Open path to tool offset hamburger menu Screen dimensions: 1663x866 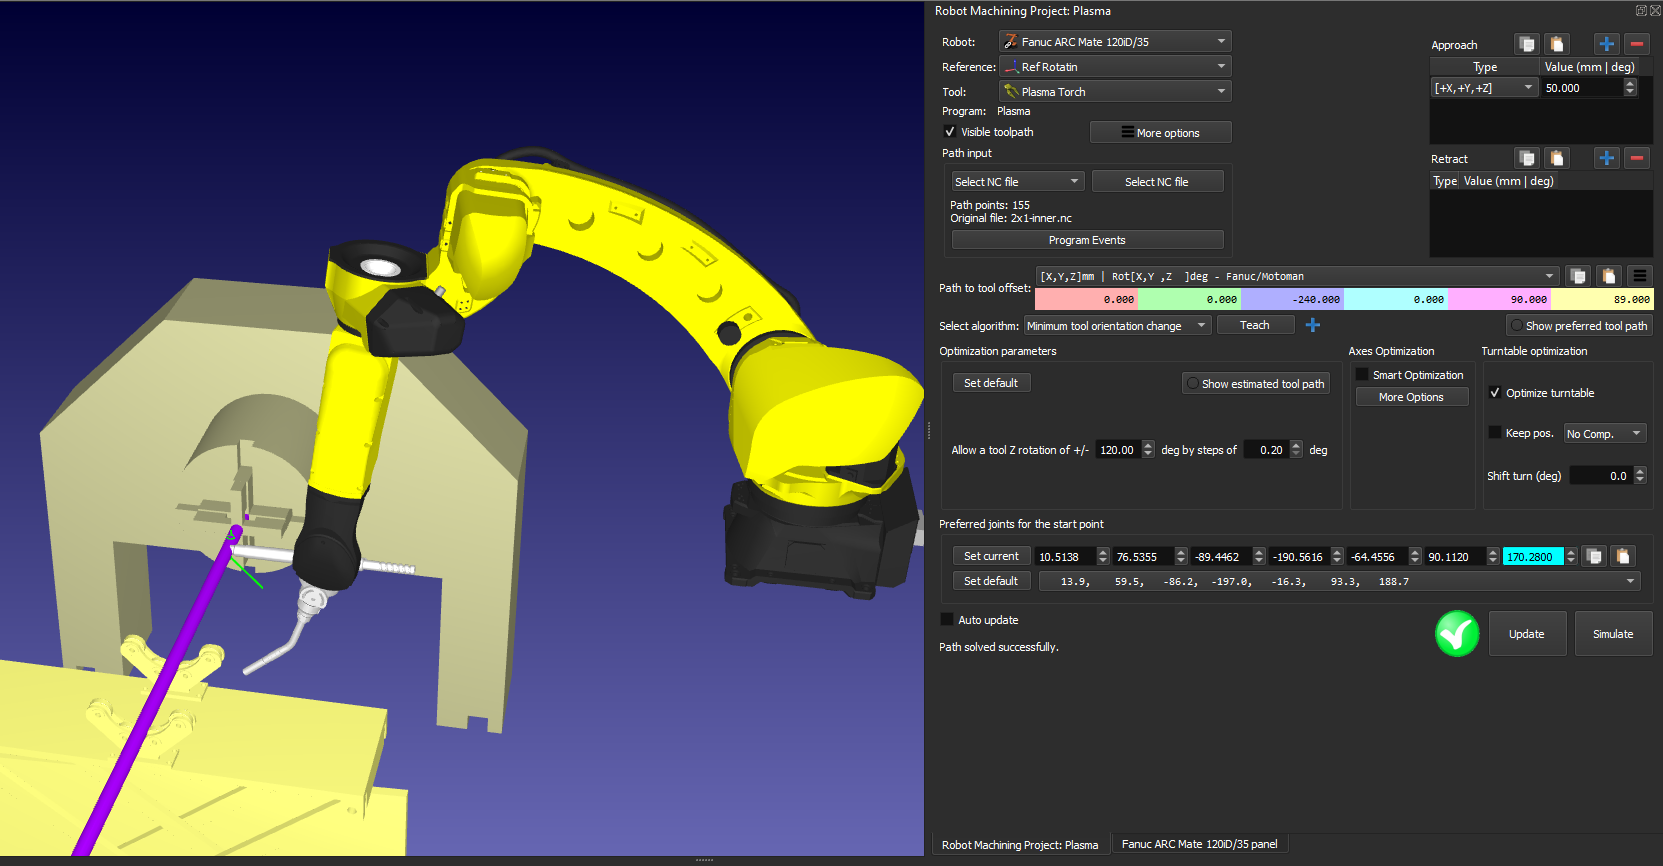point(1639,276)
